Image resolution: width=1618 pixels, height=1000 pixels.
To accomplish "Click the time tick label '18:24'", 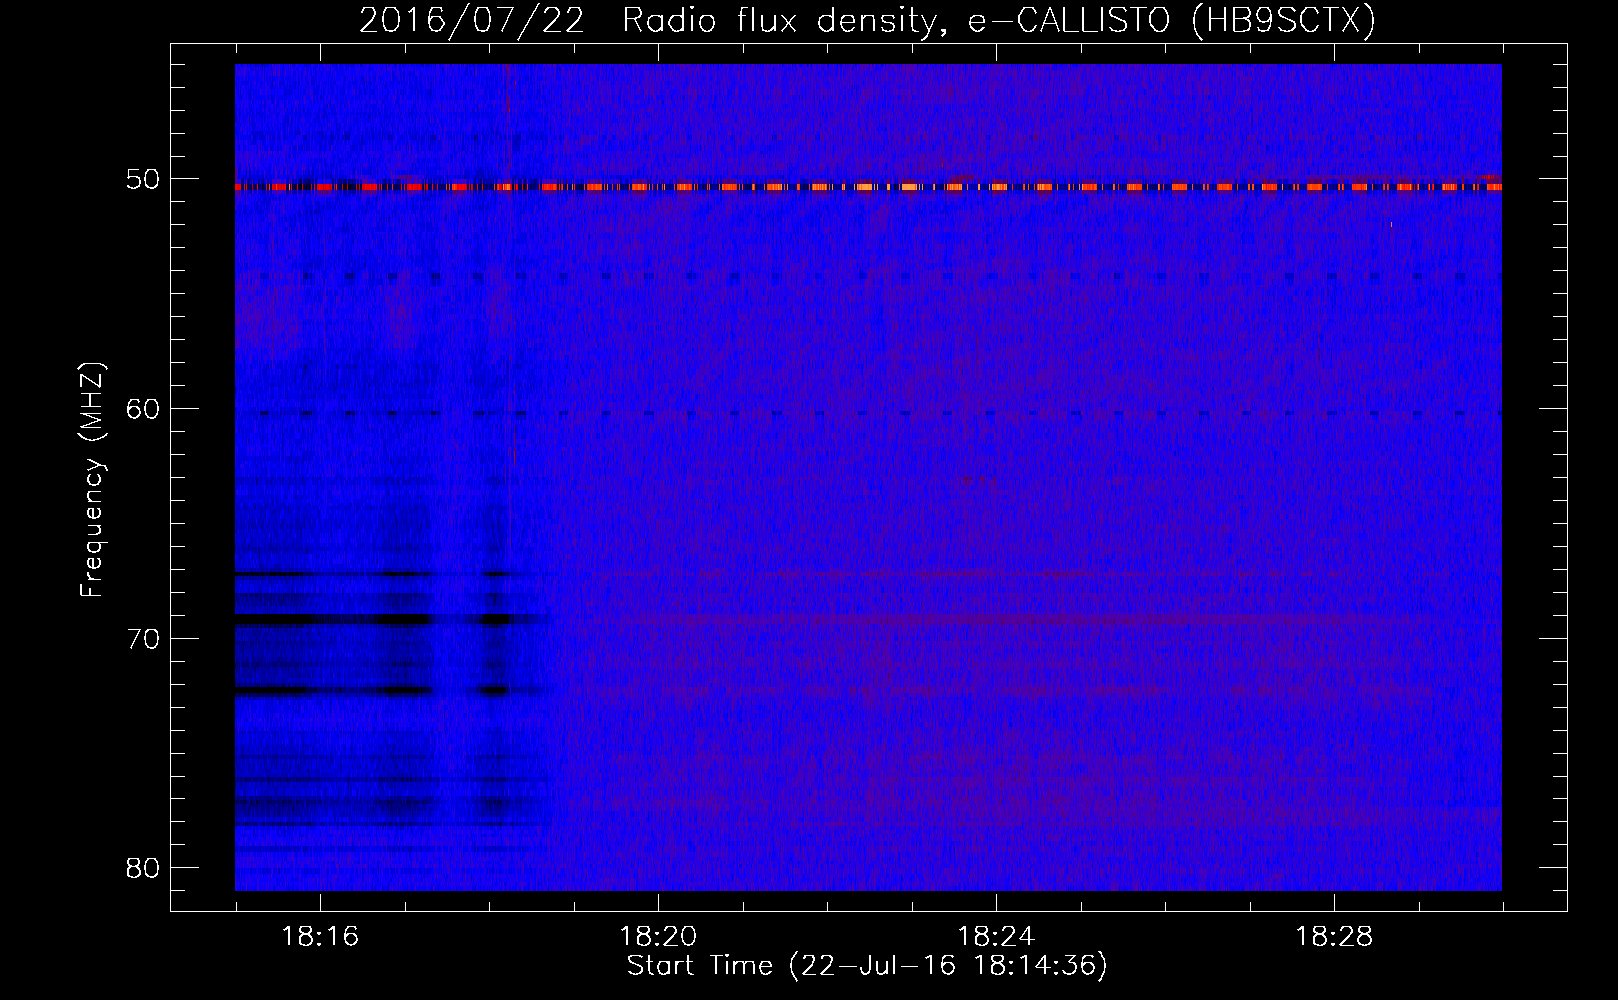I will point(996,937).
